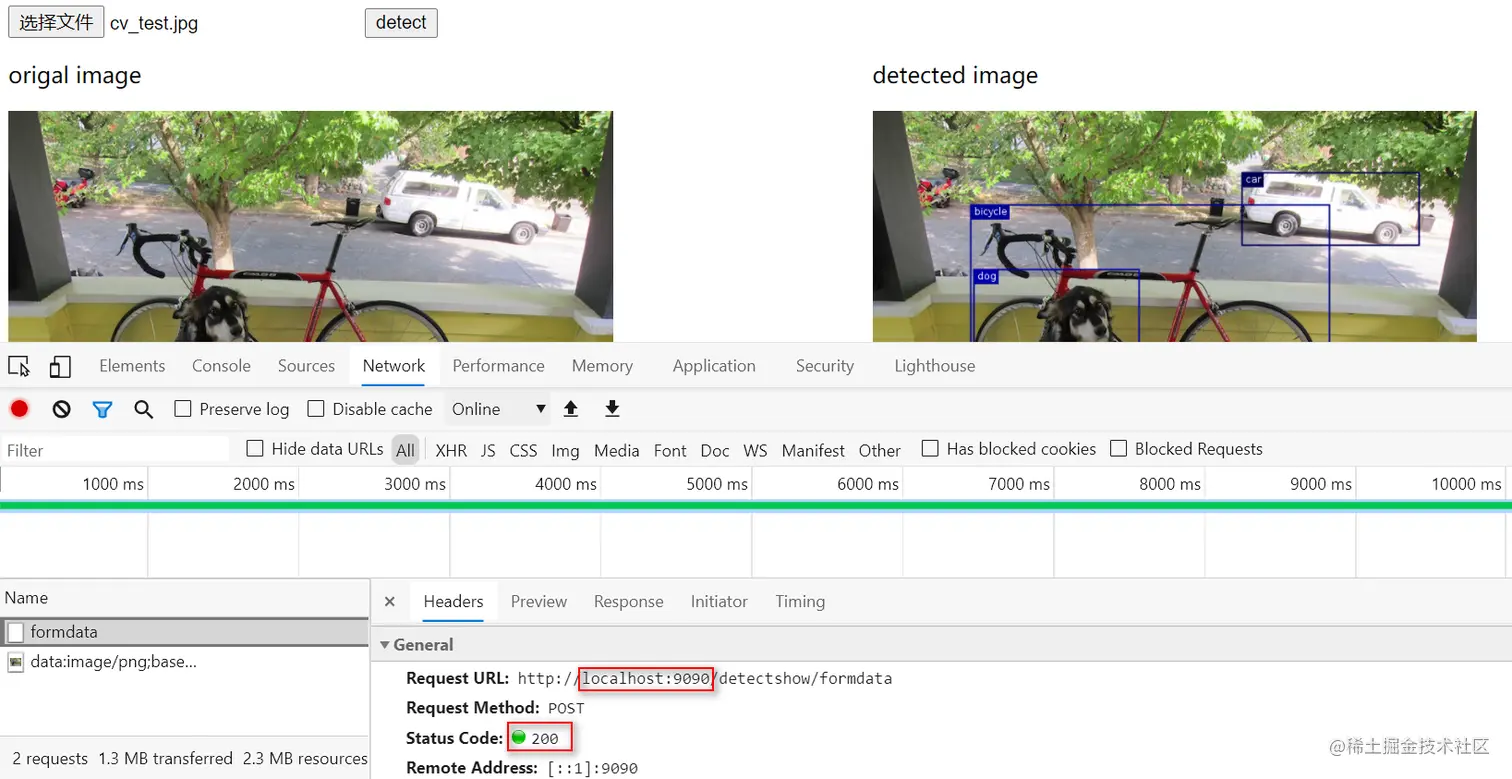The image size is (1512, 779).
Task: Select the All filter type
Action: tap(405, 450)
